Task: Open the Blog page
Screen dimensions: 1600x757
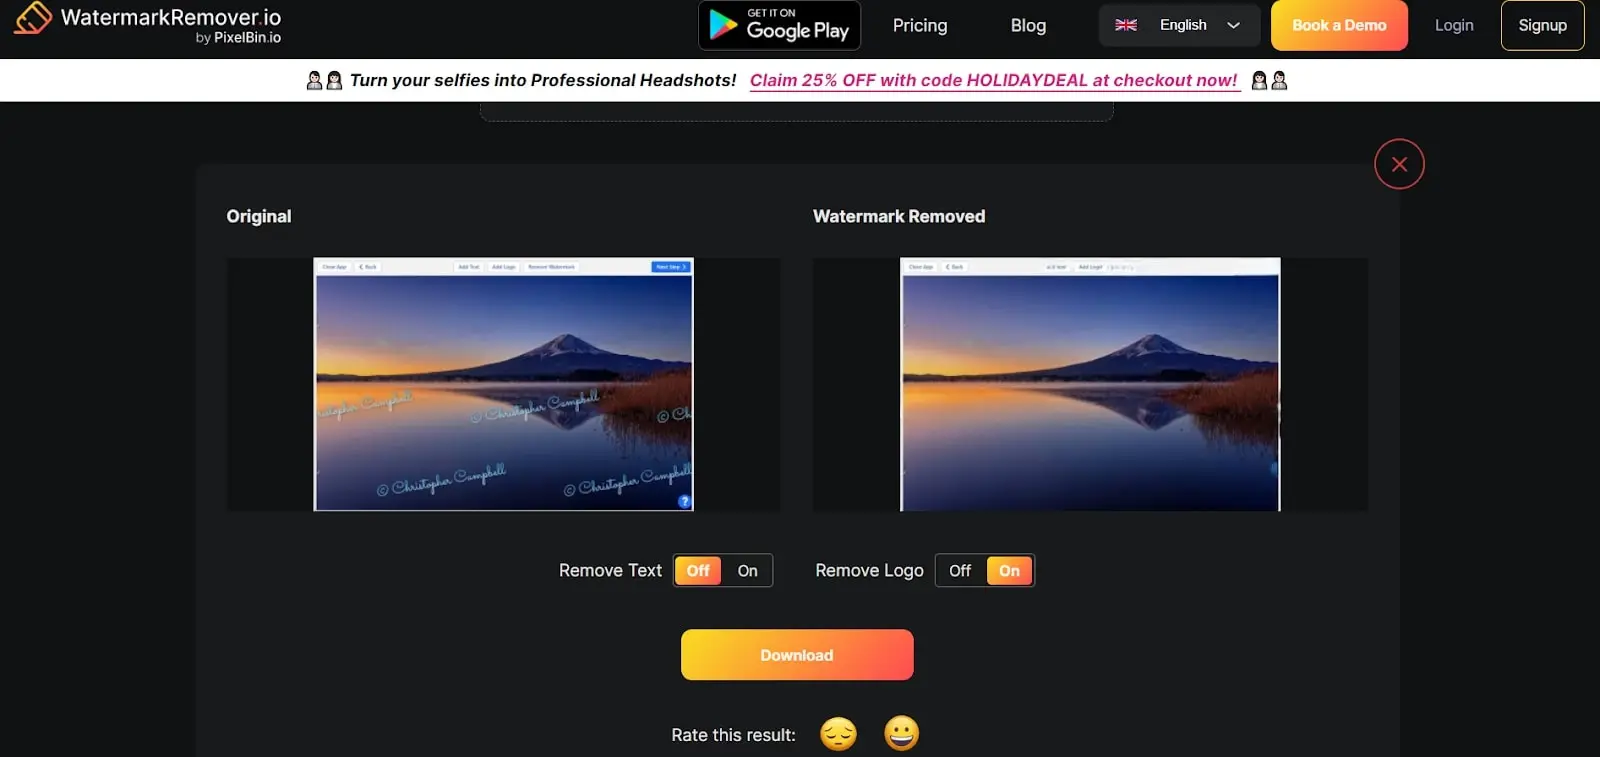Action: pyautogui.click(x=1028, y=25)
